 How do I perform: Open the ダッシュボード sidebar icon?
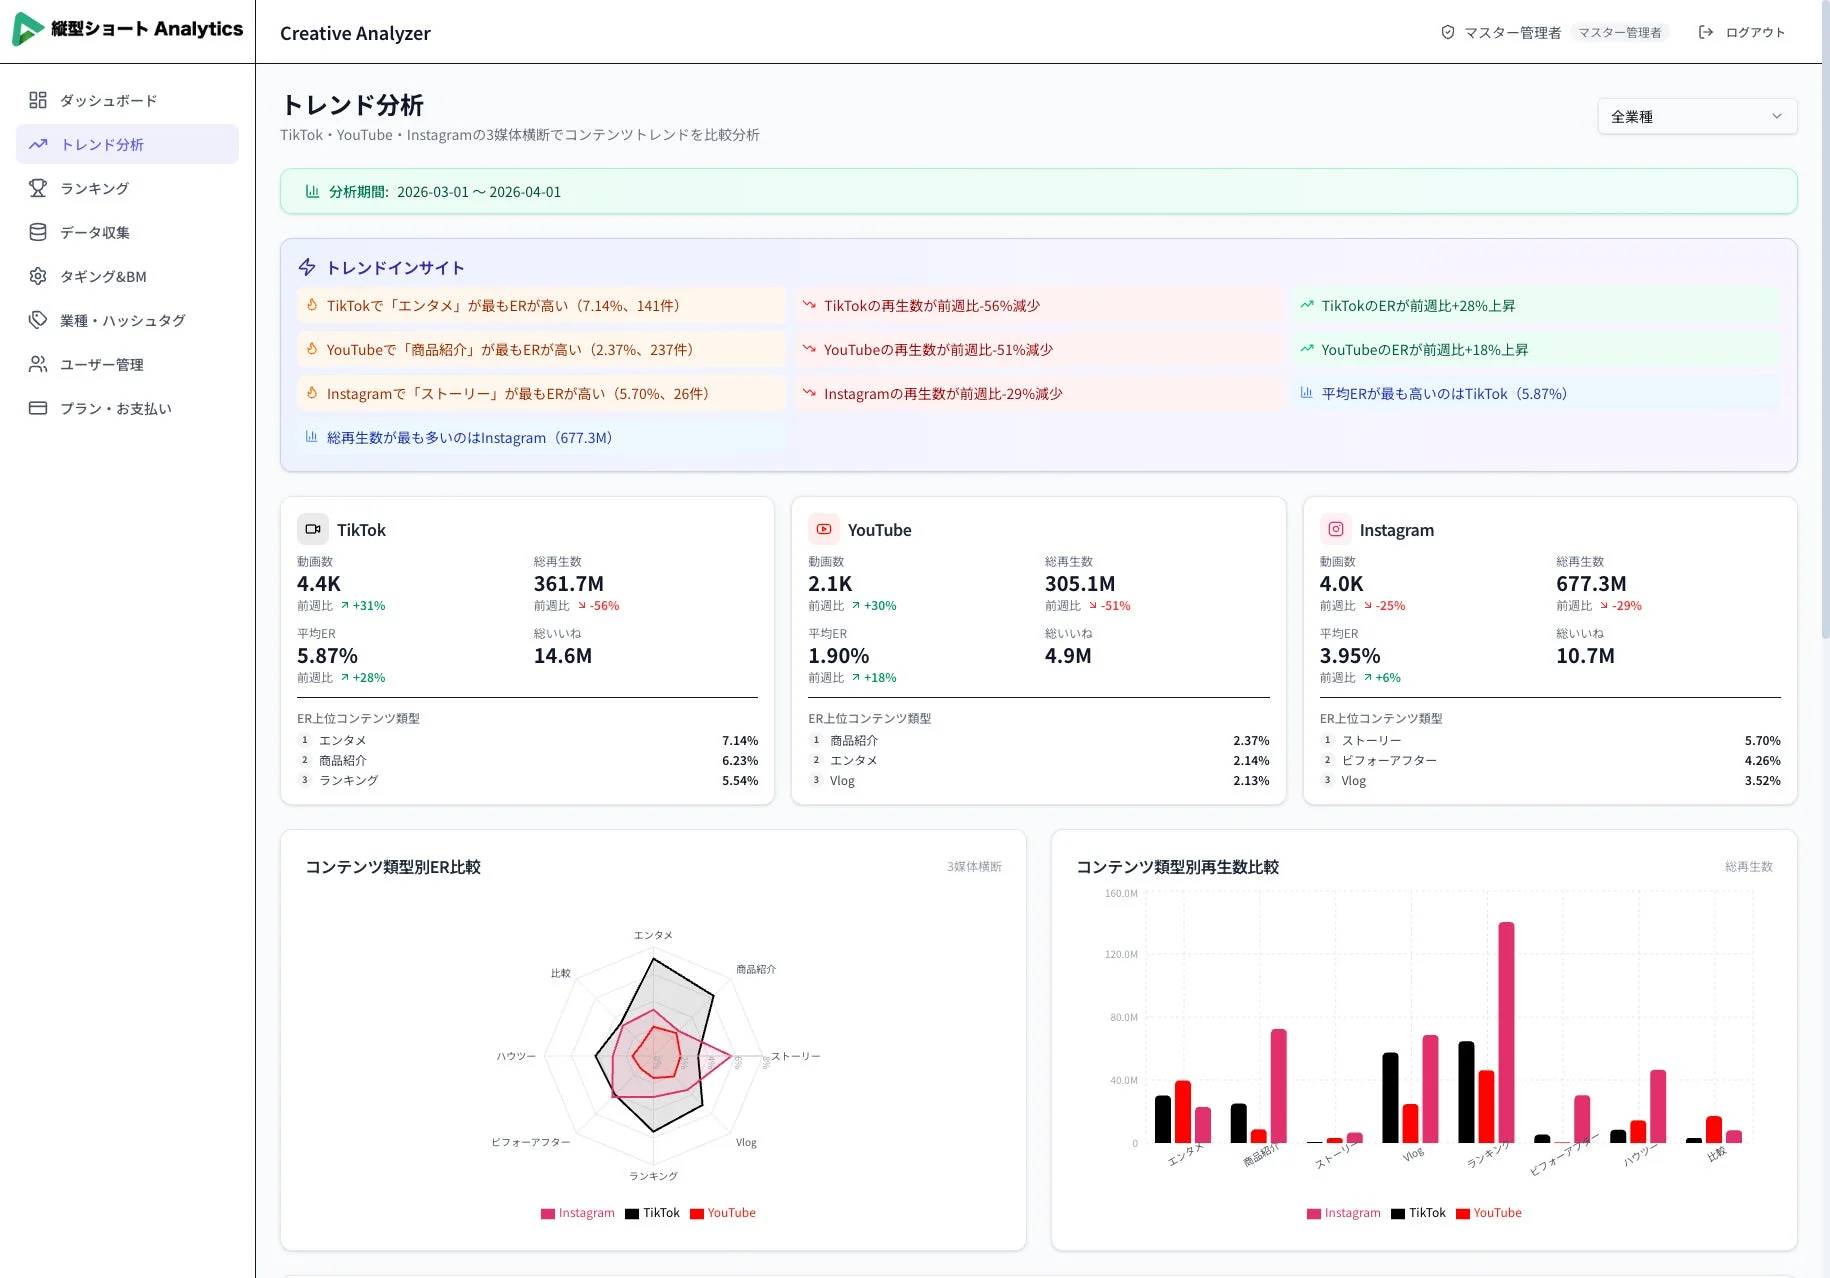pos(38,100)
